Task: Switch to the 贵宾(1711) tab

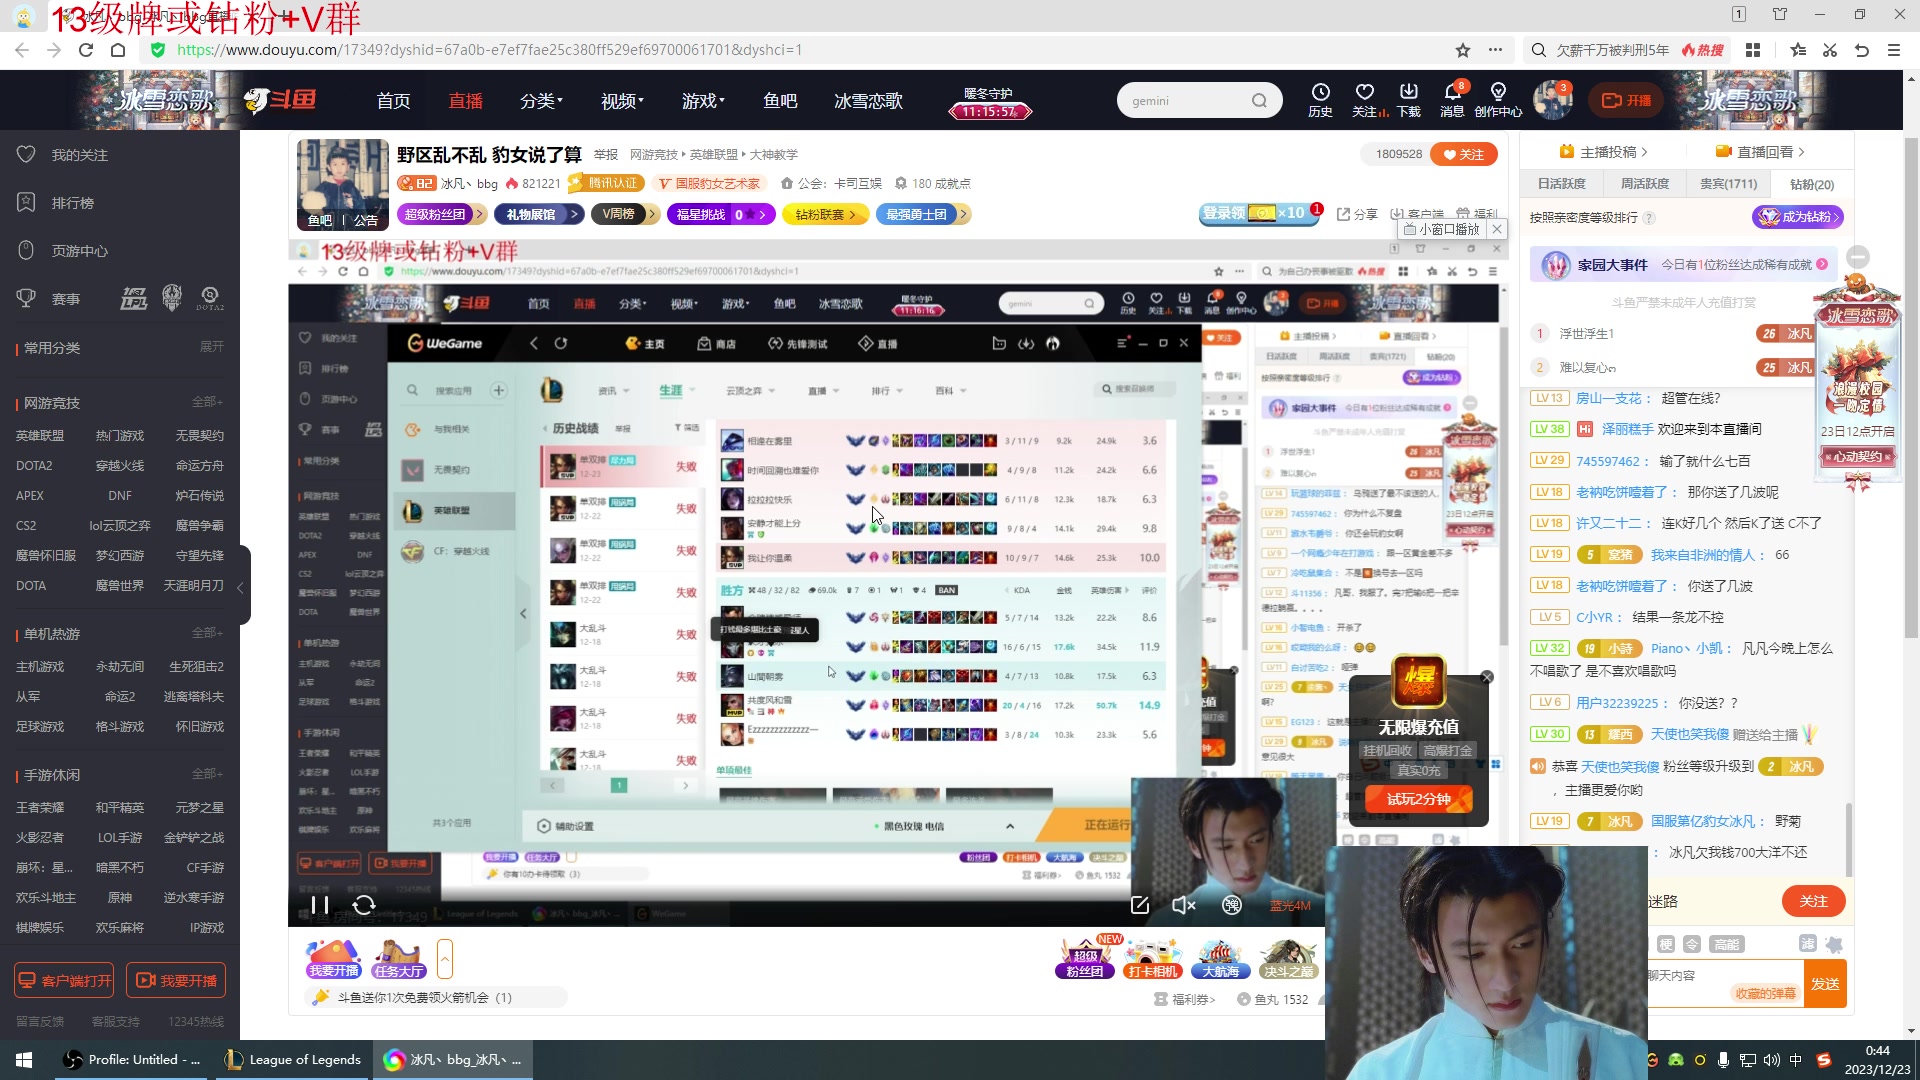Action: pos(1729,184)
